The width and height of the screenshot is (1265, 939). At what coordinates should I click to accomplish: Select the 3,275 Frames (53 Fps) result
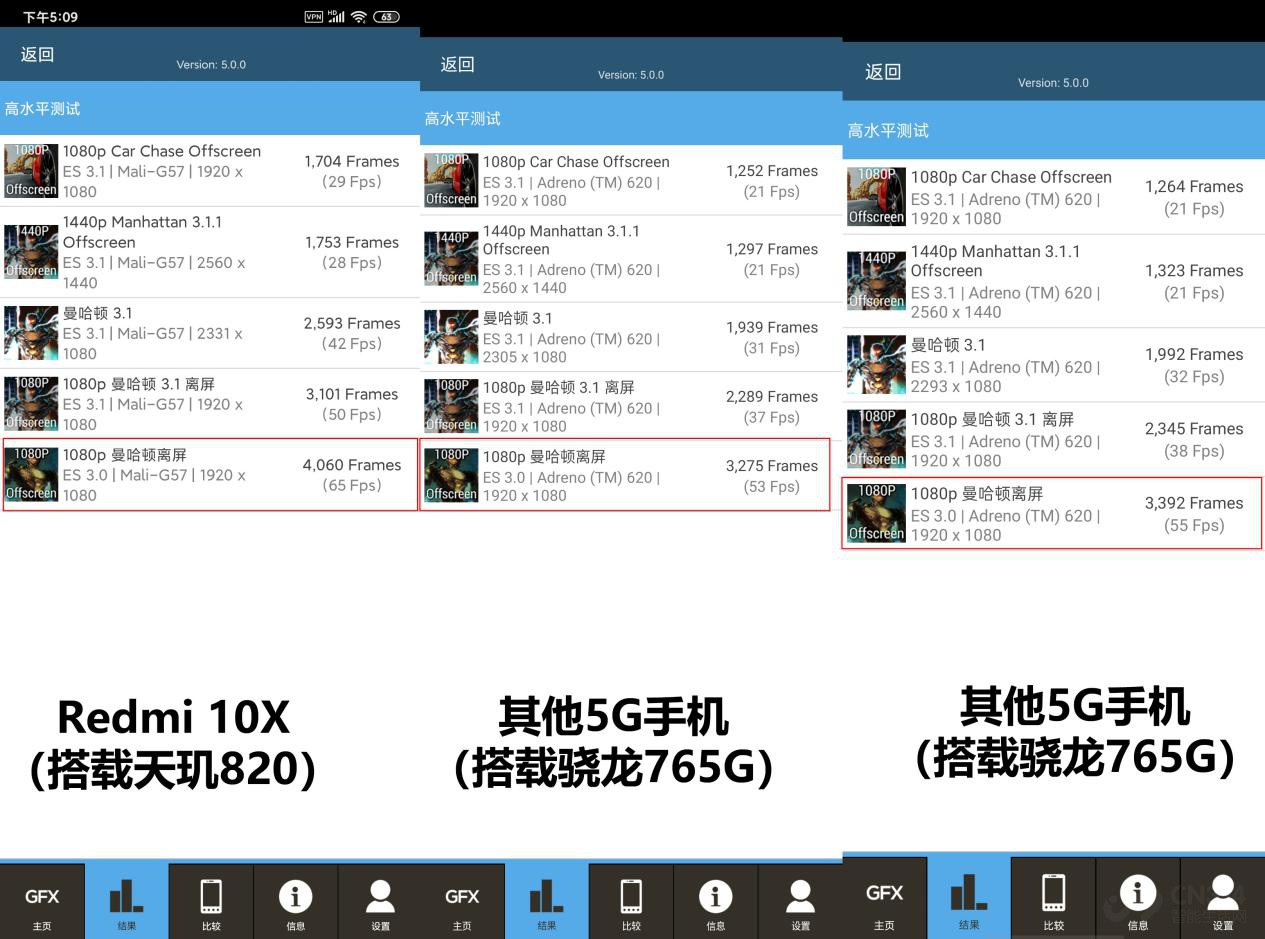tap(771, 476)
